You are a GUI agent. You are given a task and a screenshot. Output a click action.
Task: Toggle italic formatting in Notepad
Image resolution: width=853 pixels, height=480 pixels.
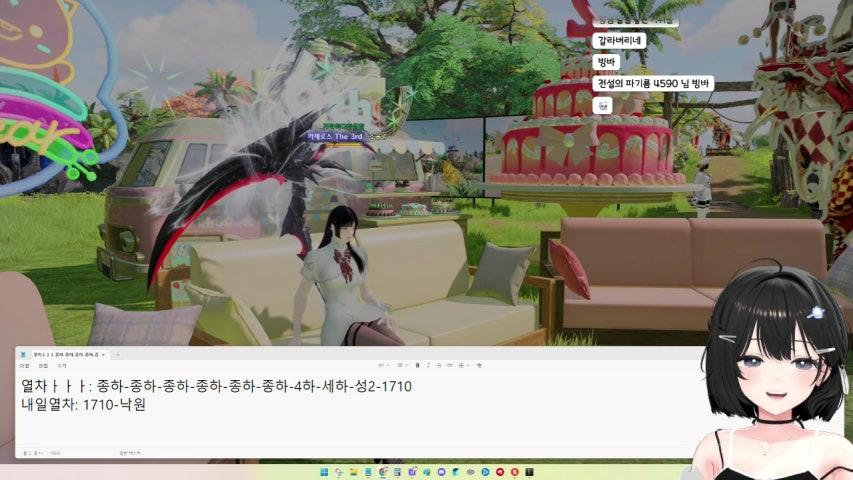click(x=428, y=365)
